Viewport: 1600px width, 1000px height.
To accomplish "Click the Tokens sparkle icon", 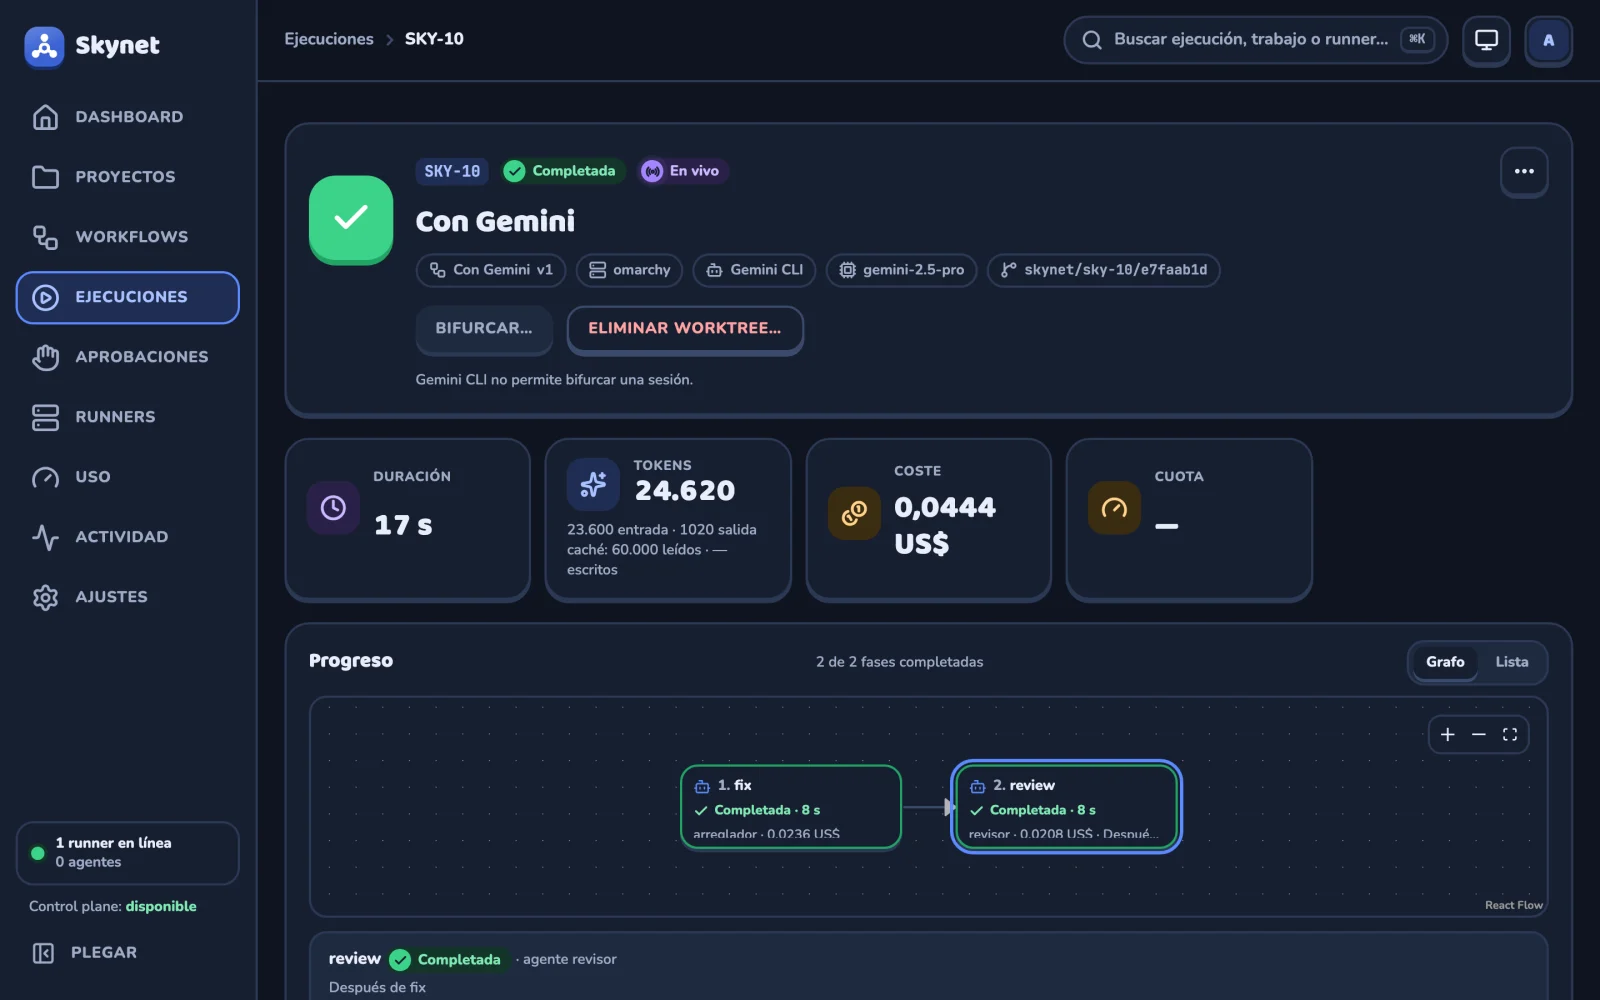I will click(x=593, y=484).
